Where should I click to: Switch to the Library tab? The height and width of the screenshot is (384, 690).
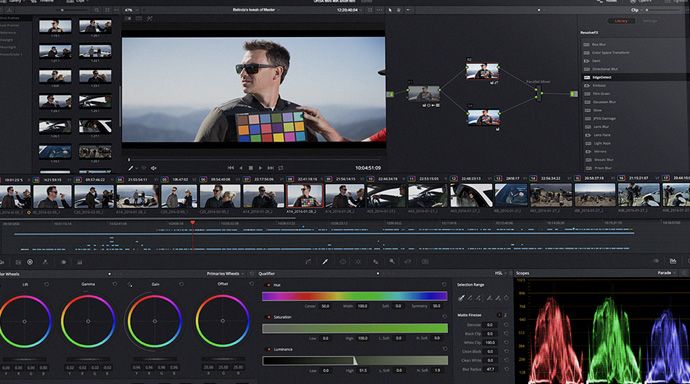click(621, 21)
